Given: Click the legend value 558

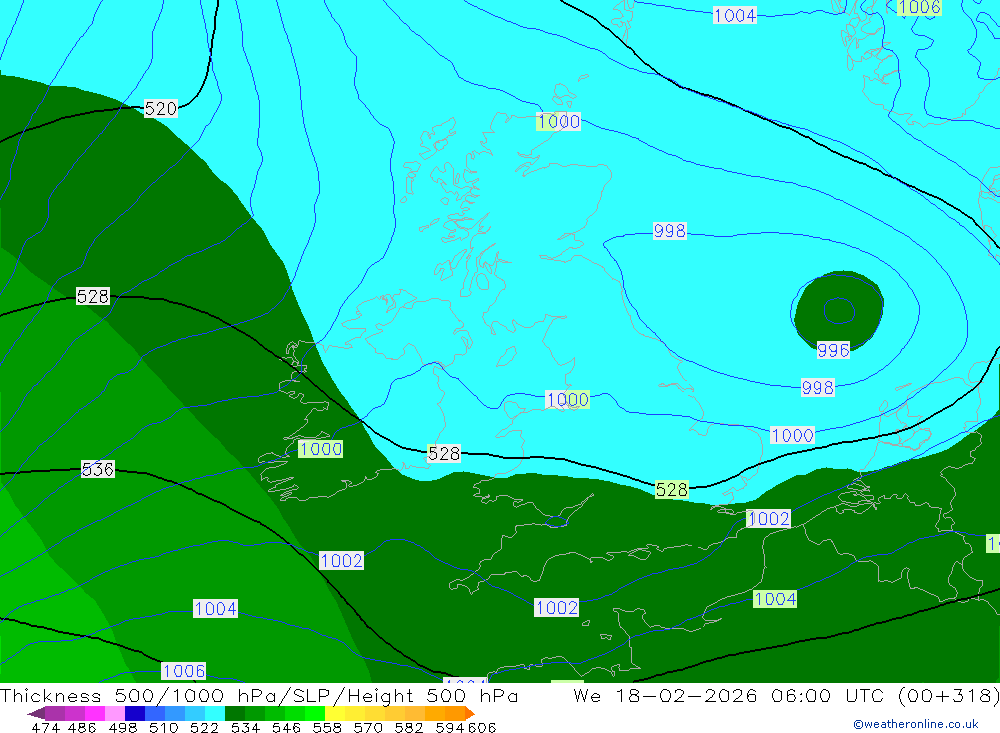Looking at the screenshot, I should tap(327, 727).
